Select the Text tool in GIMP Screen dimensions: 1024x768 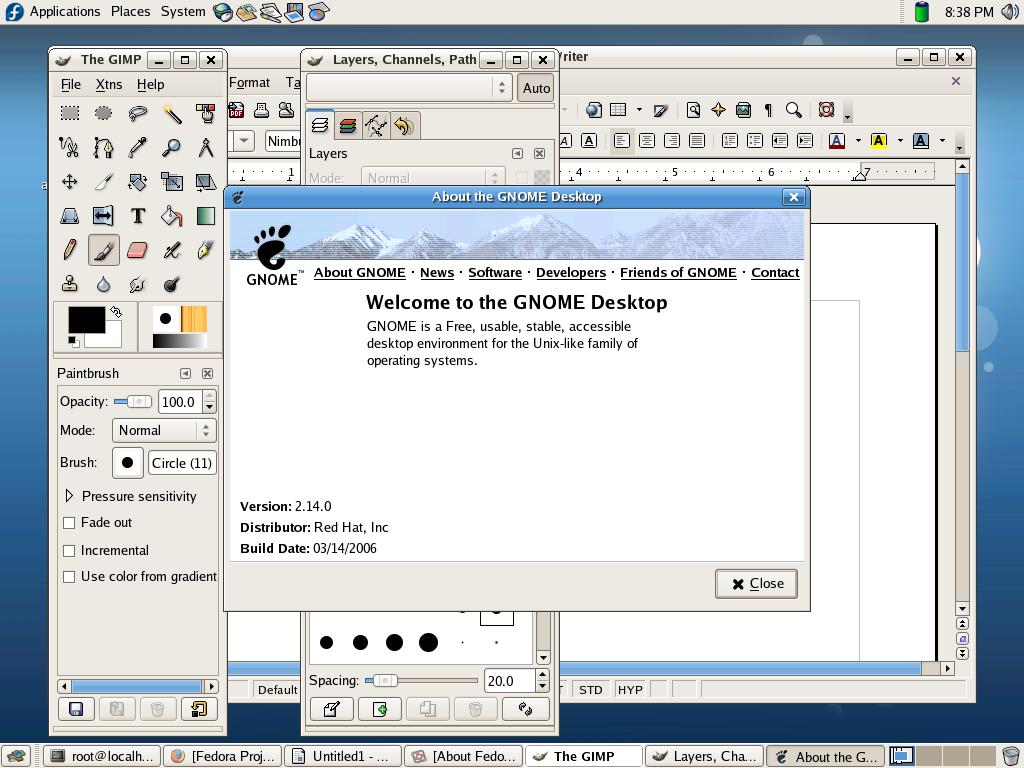137,216
